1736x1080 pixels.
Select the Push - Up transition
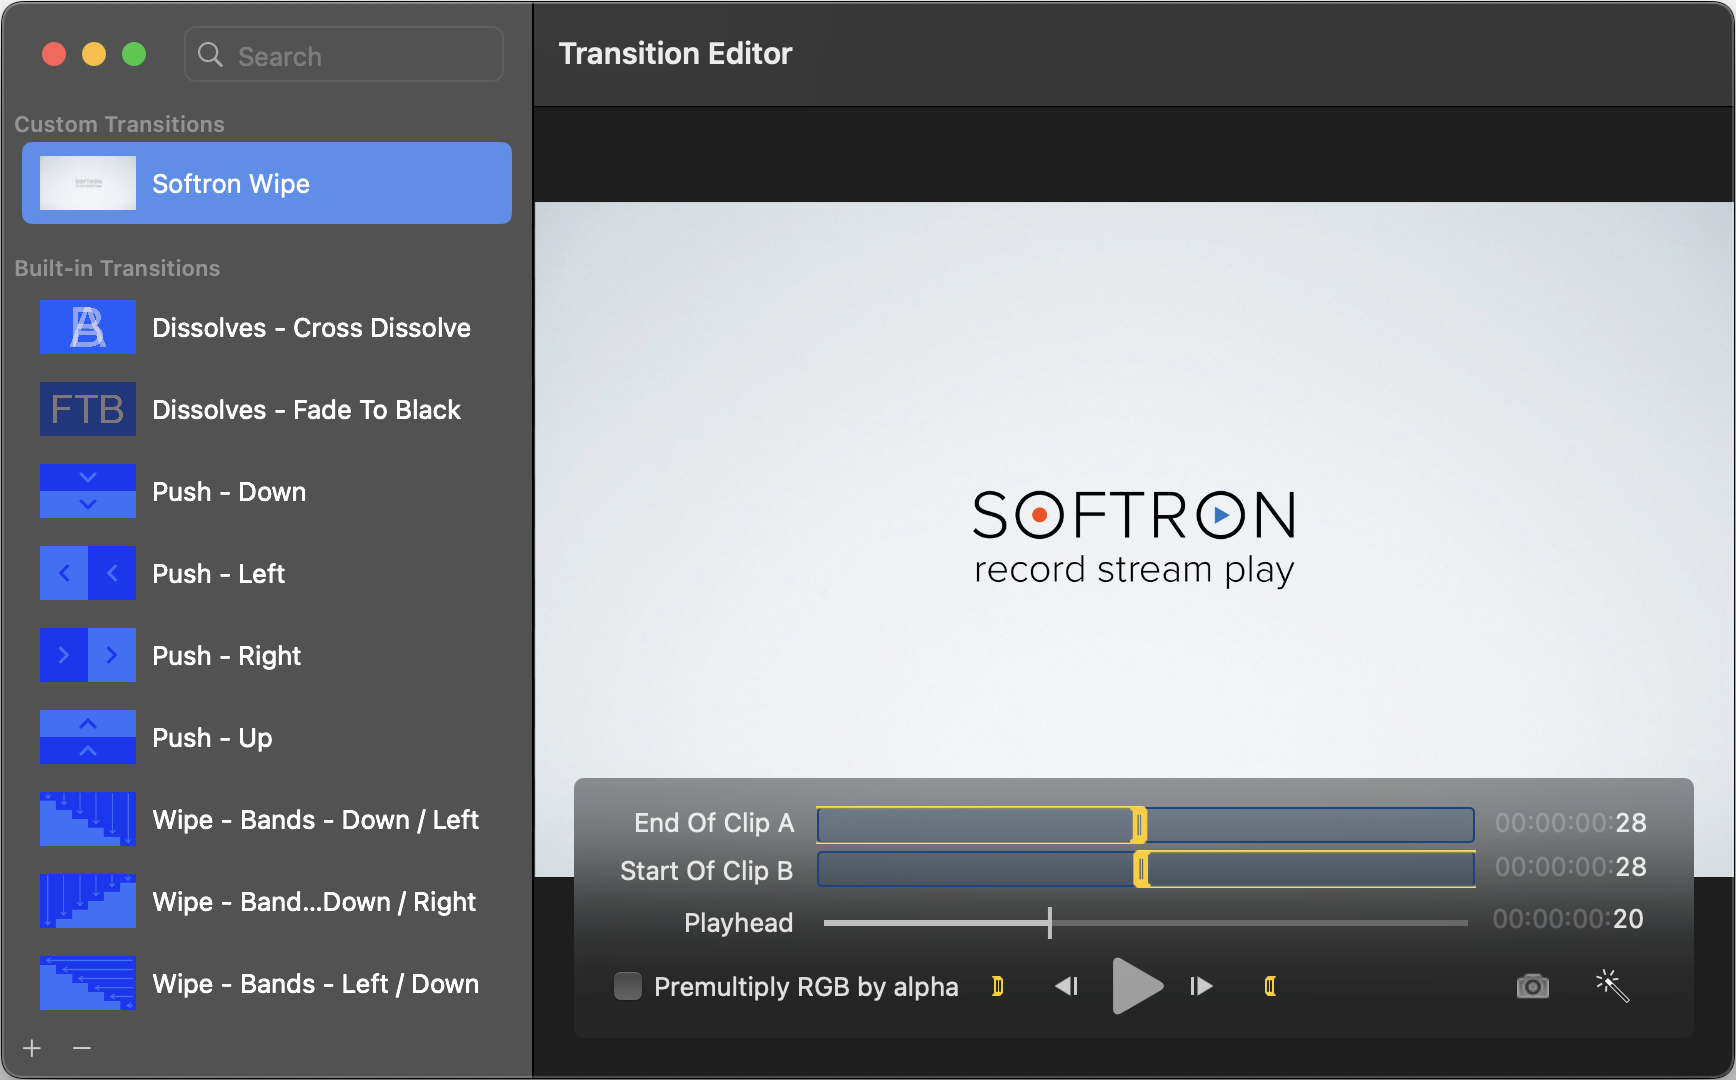click(267, 737)
